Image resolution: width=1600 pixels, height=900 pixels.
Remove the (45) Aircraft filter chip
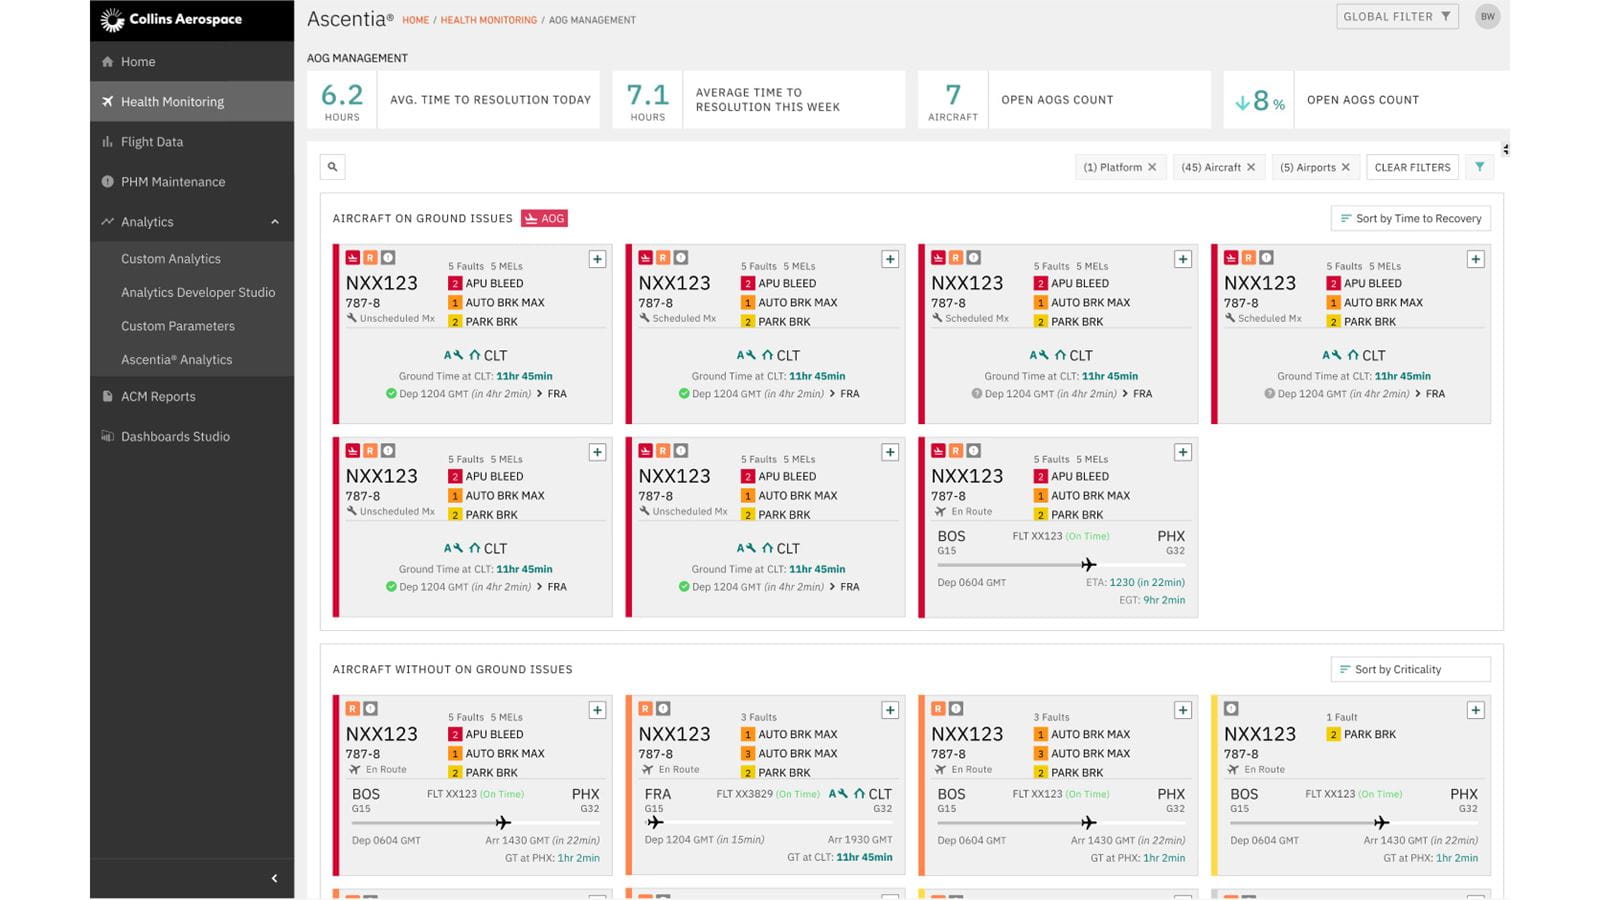pos(1251,167)
